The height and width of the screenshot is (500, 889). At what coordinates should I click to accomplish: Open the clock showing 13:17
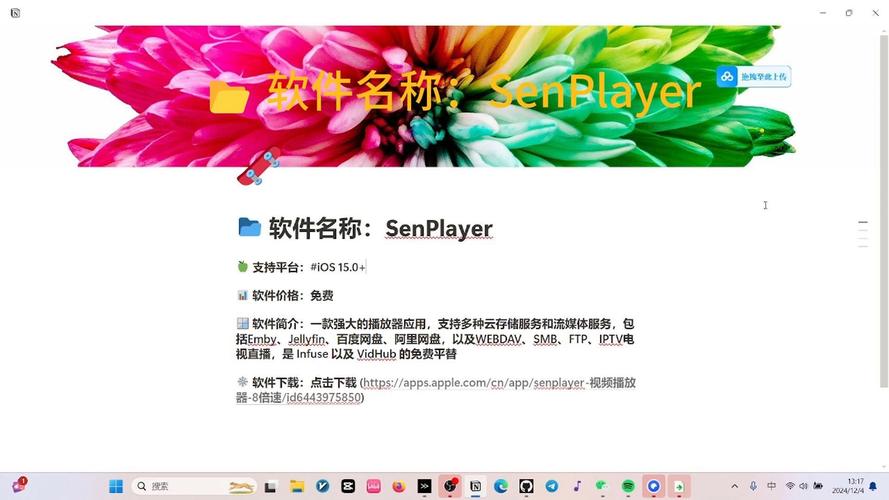click(x=848, y=486)
